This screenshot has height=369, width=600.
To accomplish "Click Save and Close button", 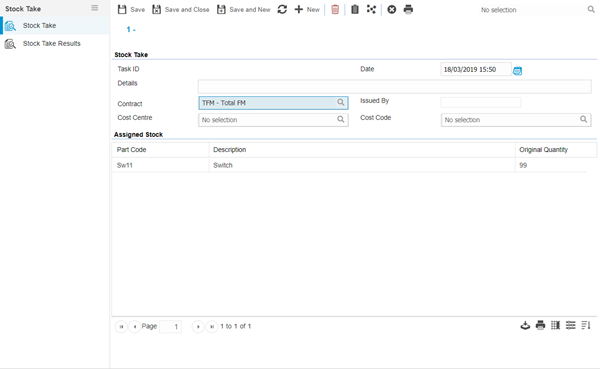I will pos(181,10).
